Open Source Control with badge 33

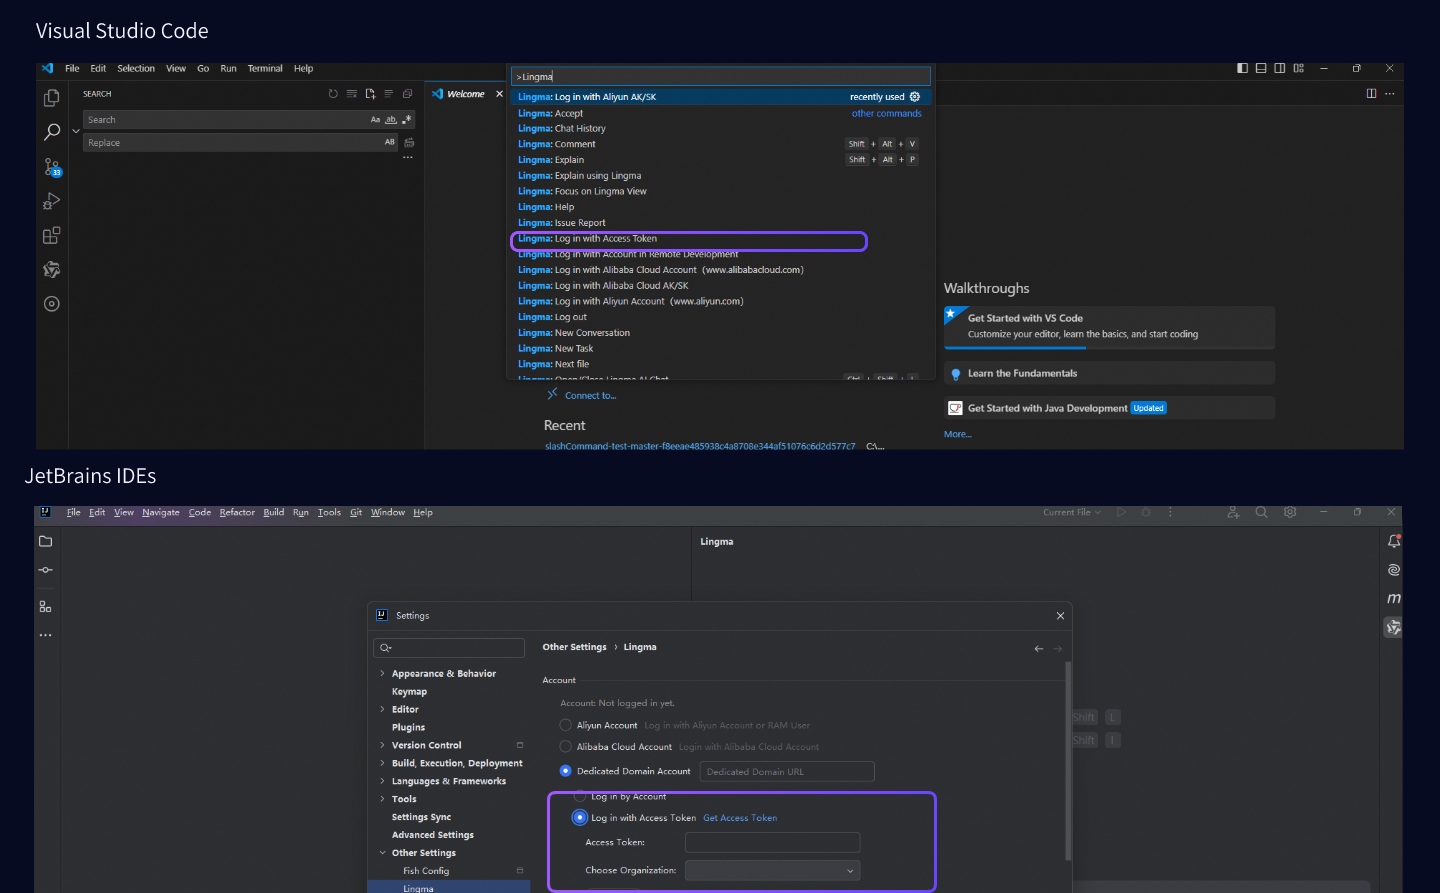click(52, 167)
